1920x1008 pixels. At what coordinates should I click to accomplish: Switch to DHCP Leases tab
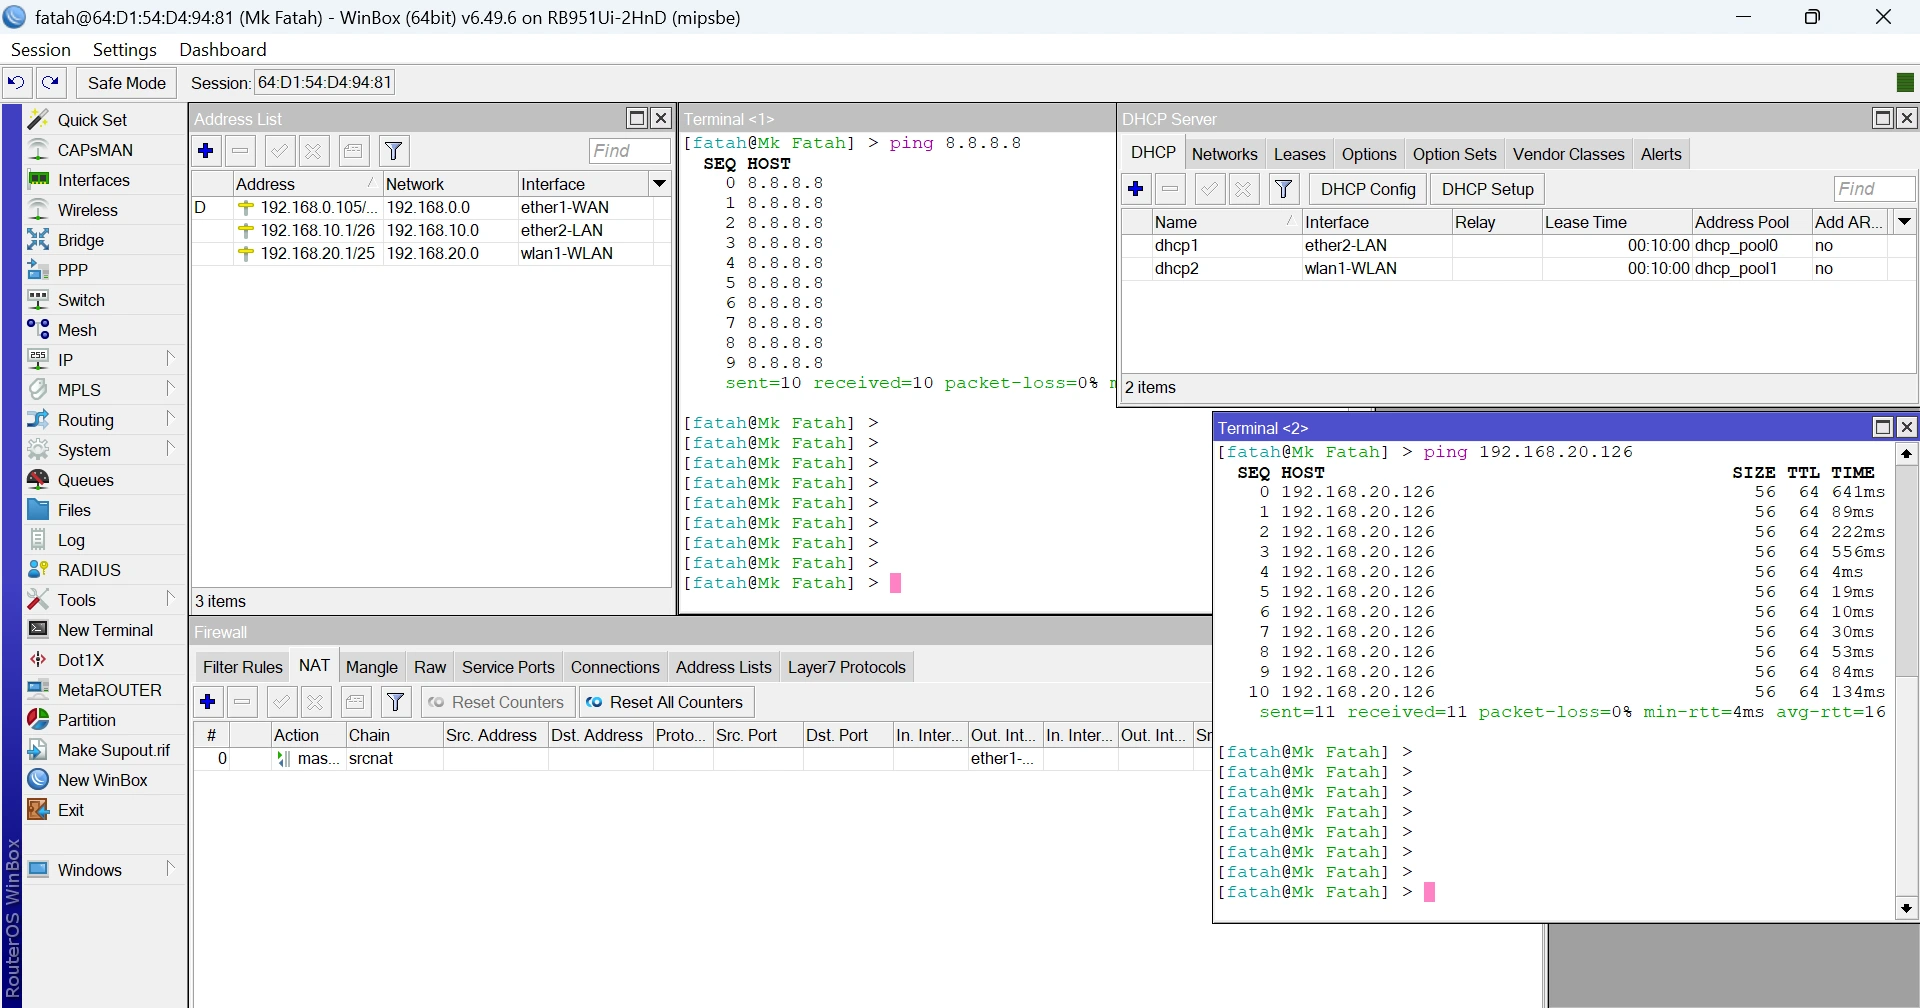tap(1299, 154)
